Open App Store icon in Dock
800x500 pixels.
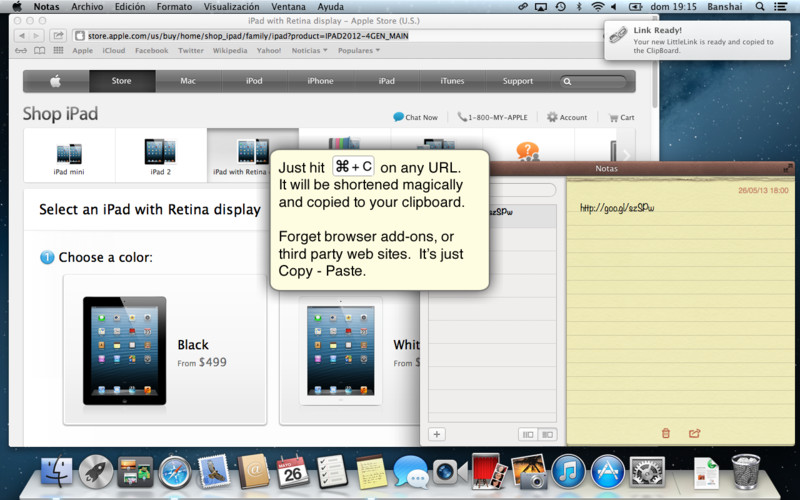[607, 471]
